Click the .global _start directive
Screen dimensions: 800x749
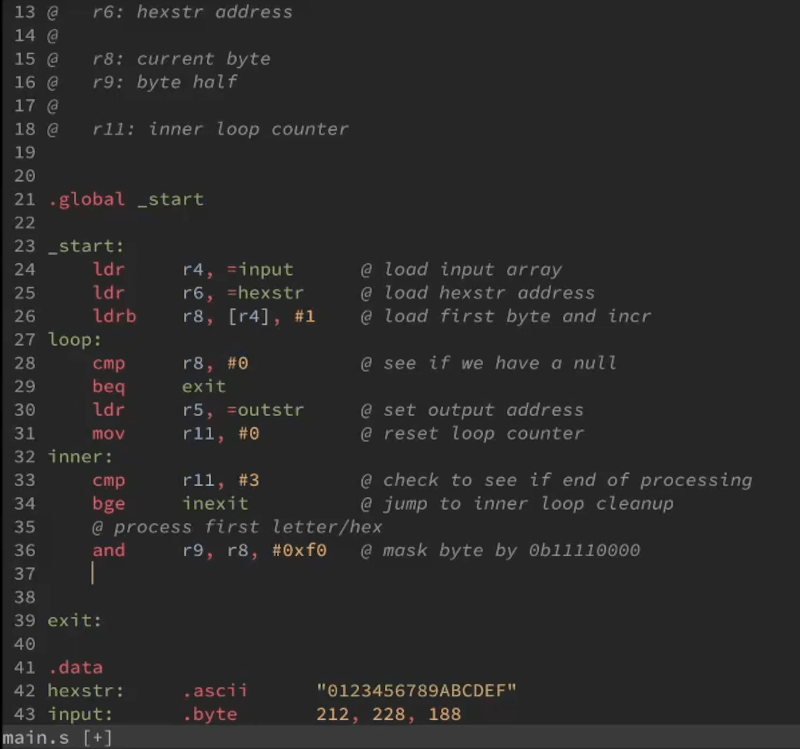126,199
